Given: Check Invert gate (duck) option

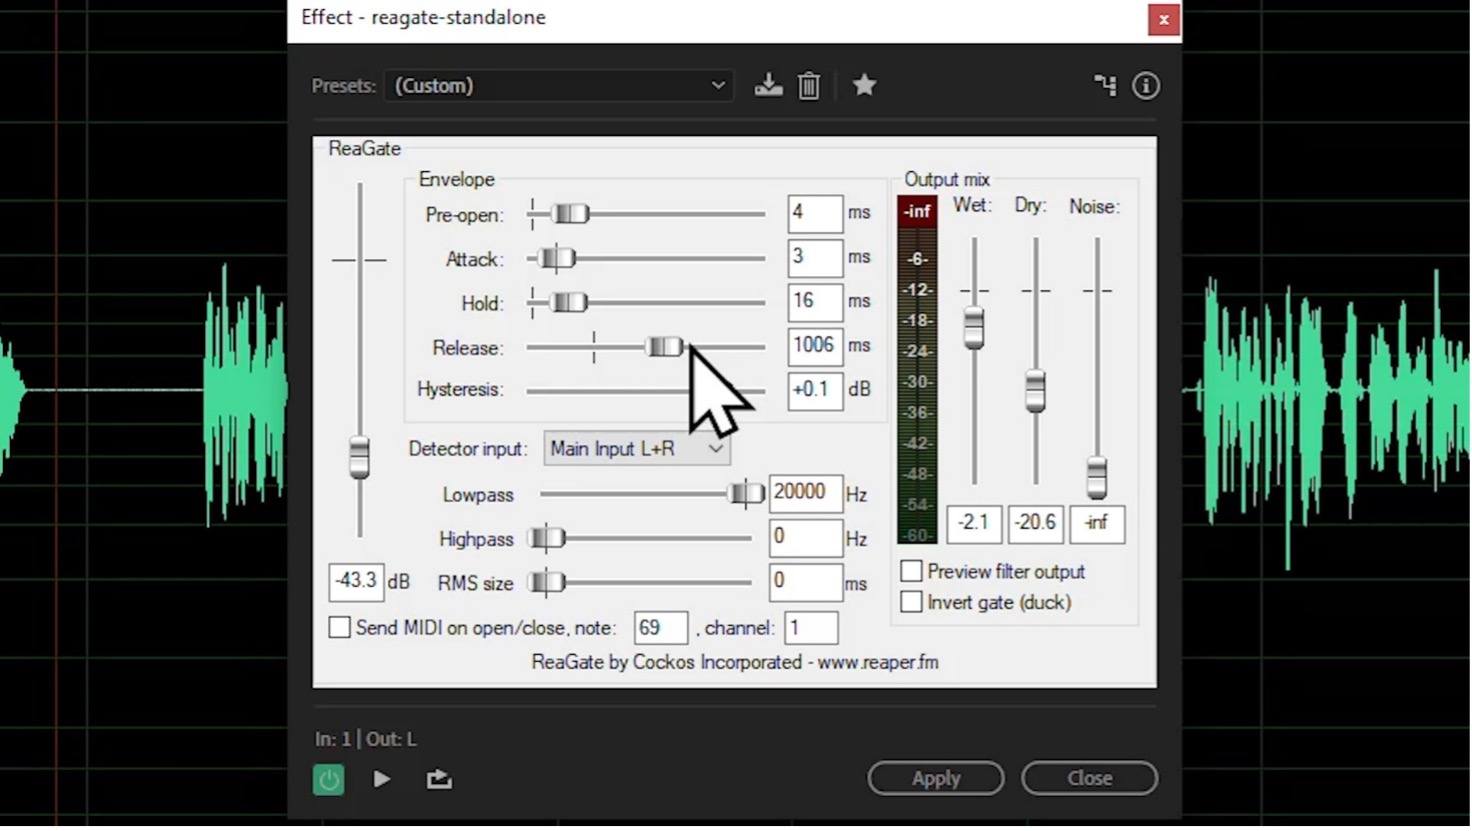Looking at the screenshot, I should (x=911, y=602).
